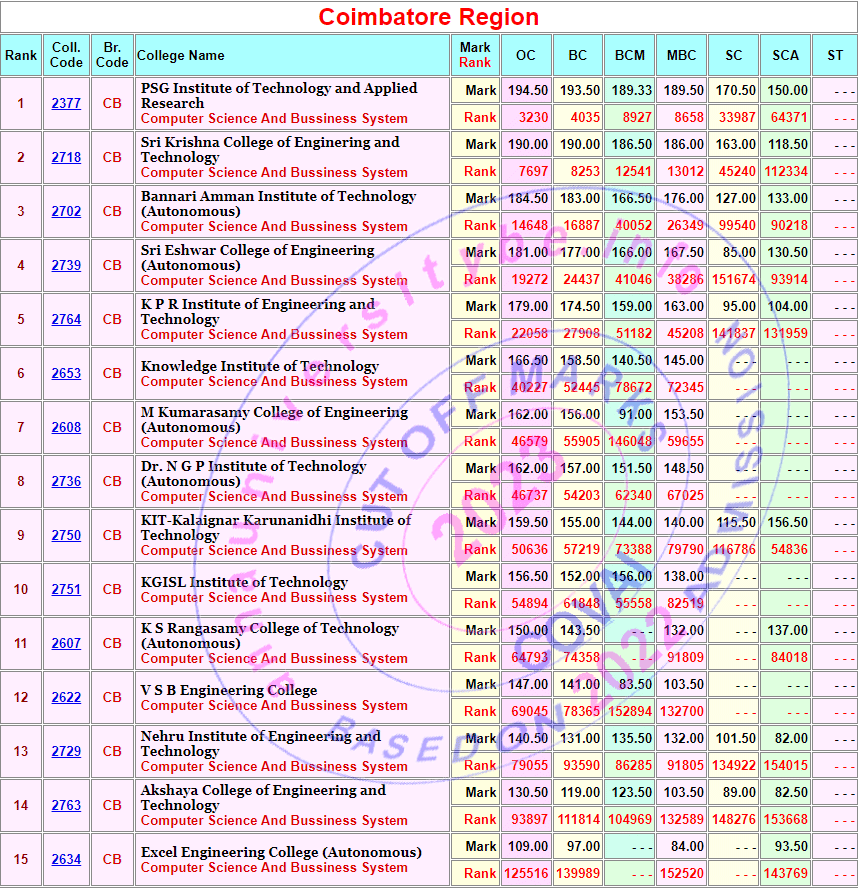Image resolution: width=858 pixels, height=888 pixels.
Task: Follow college code link 2751
Action: click(x=66, y=590)
